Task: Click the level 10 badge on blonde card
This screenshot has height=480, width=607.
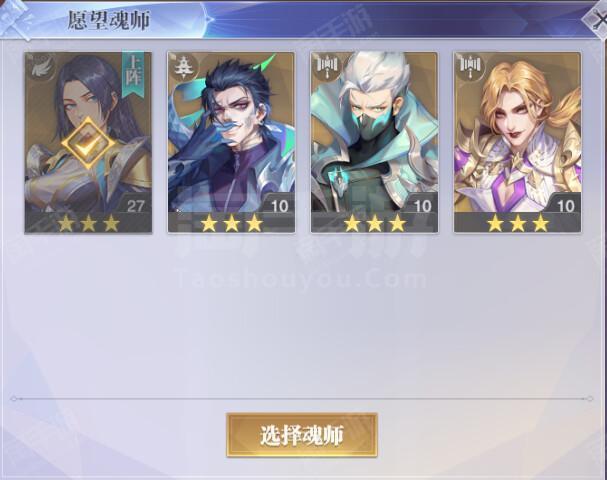Action: (x=566, y=205)
